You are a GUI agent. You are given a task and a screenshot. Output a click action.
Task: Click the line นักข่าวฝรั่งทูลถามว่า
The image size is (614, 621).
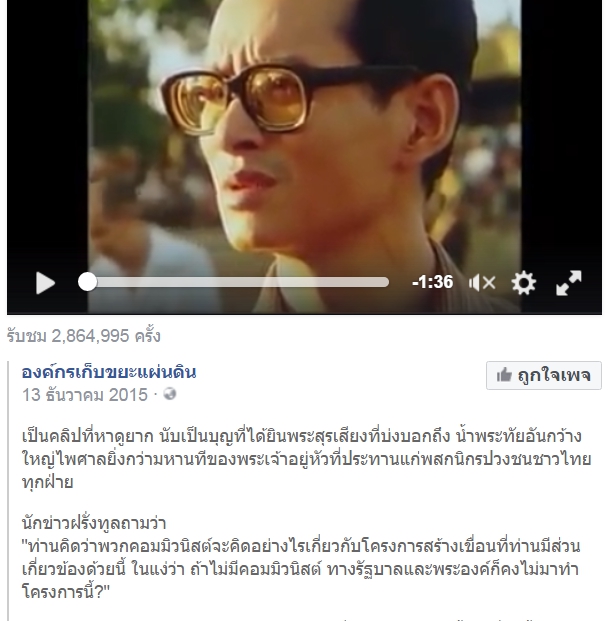tap(94, 523)
